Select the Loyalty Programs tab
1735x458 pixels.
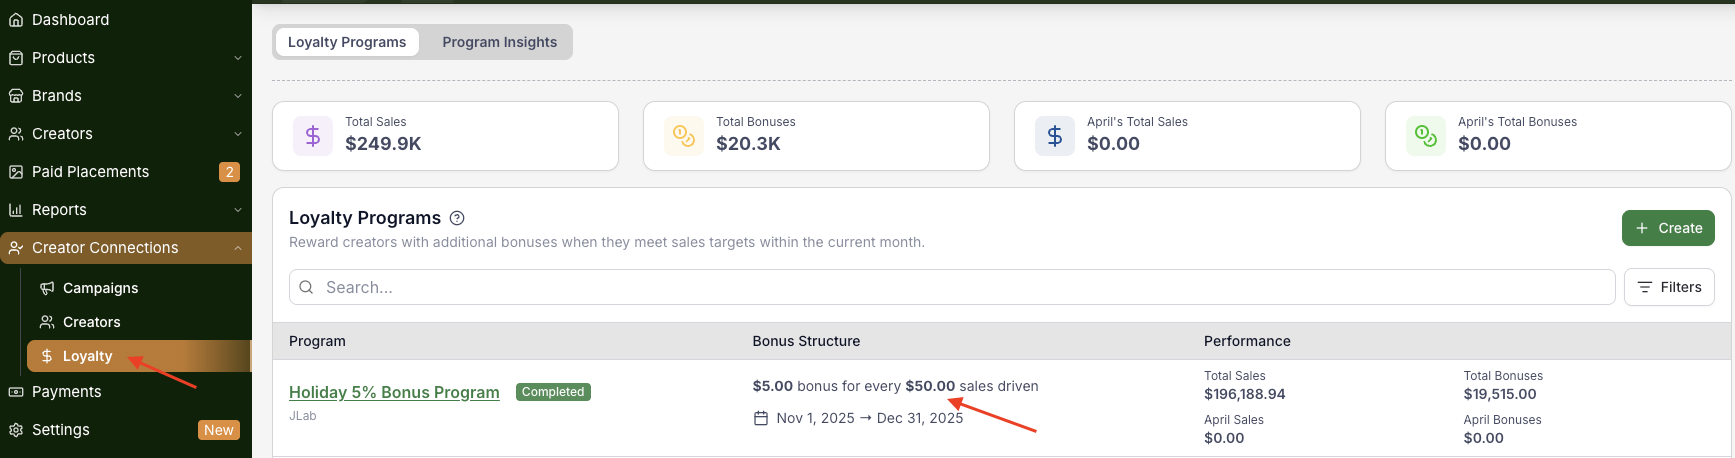tap(347, 42)
